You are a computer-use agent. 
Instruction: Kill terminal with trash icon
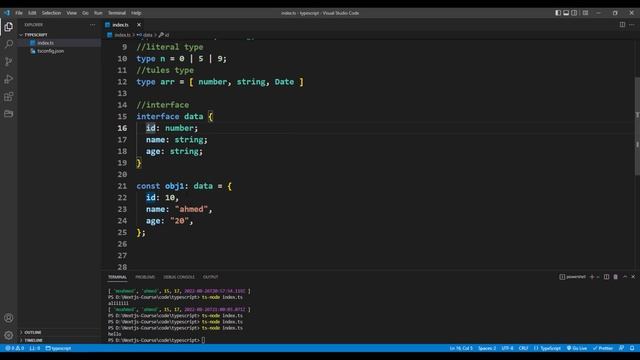(616, 277)
